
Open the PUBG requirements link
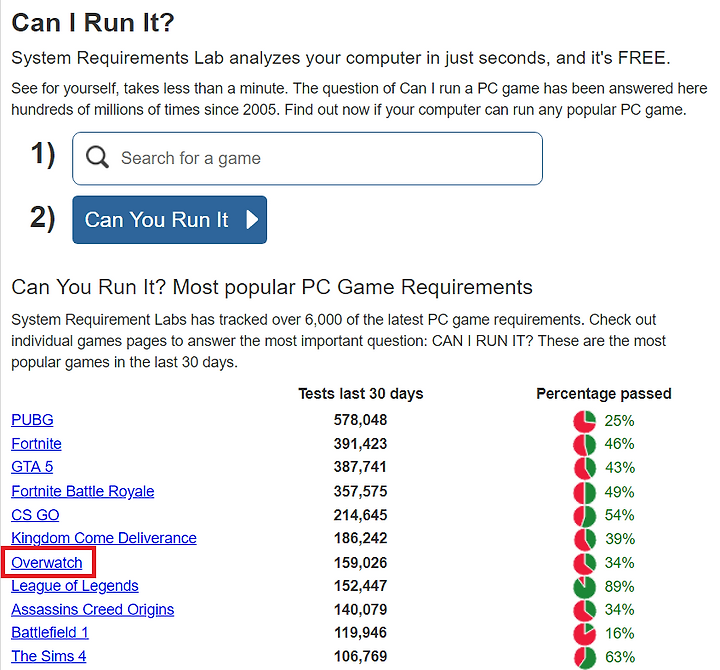pos(32,420)
